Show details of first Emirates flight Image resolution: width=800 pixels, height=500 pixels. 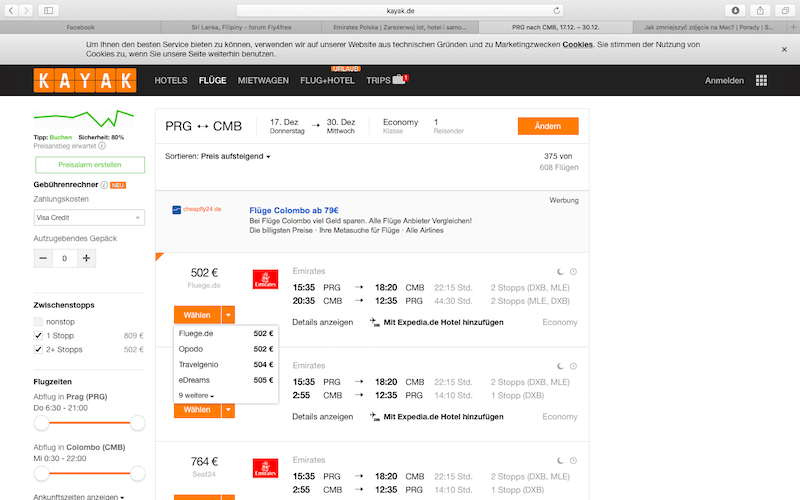click(322, 322)
